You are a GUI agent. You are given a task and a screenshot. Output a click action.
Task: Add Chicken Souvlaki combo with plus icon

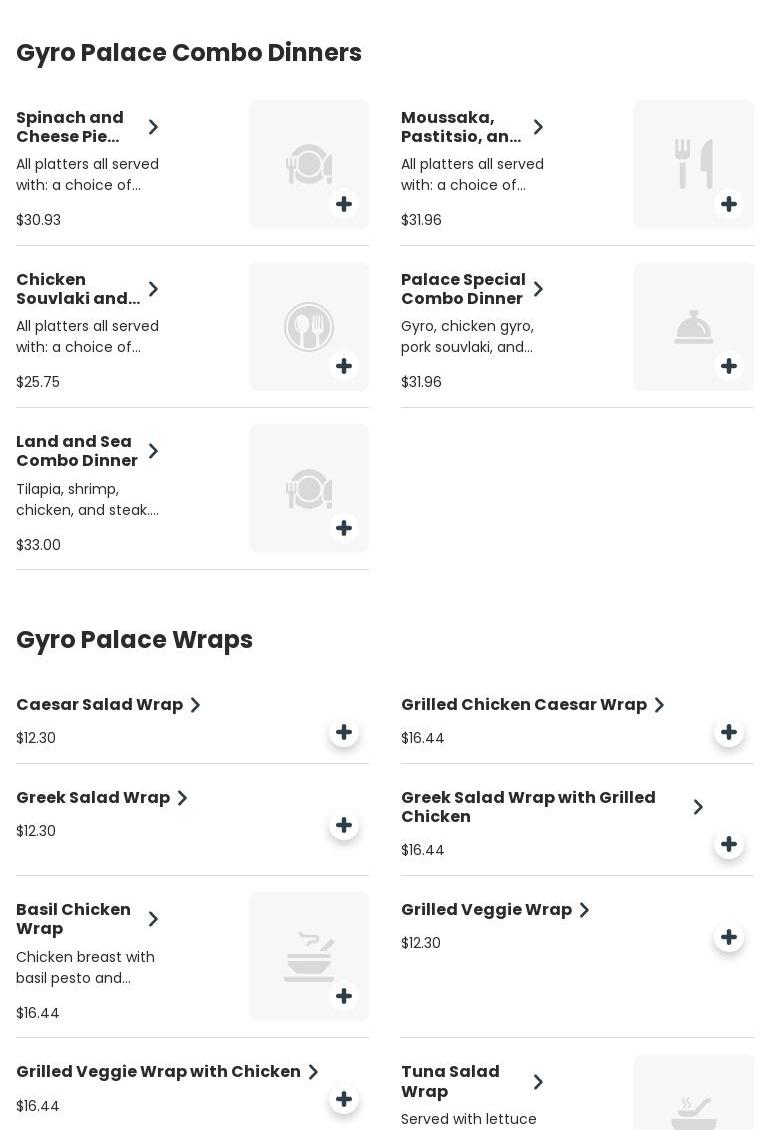click(344, 366)
